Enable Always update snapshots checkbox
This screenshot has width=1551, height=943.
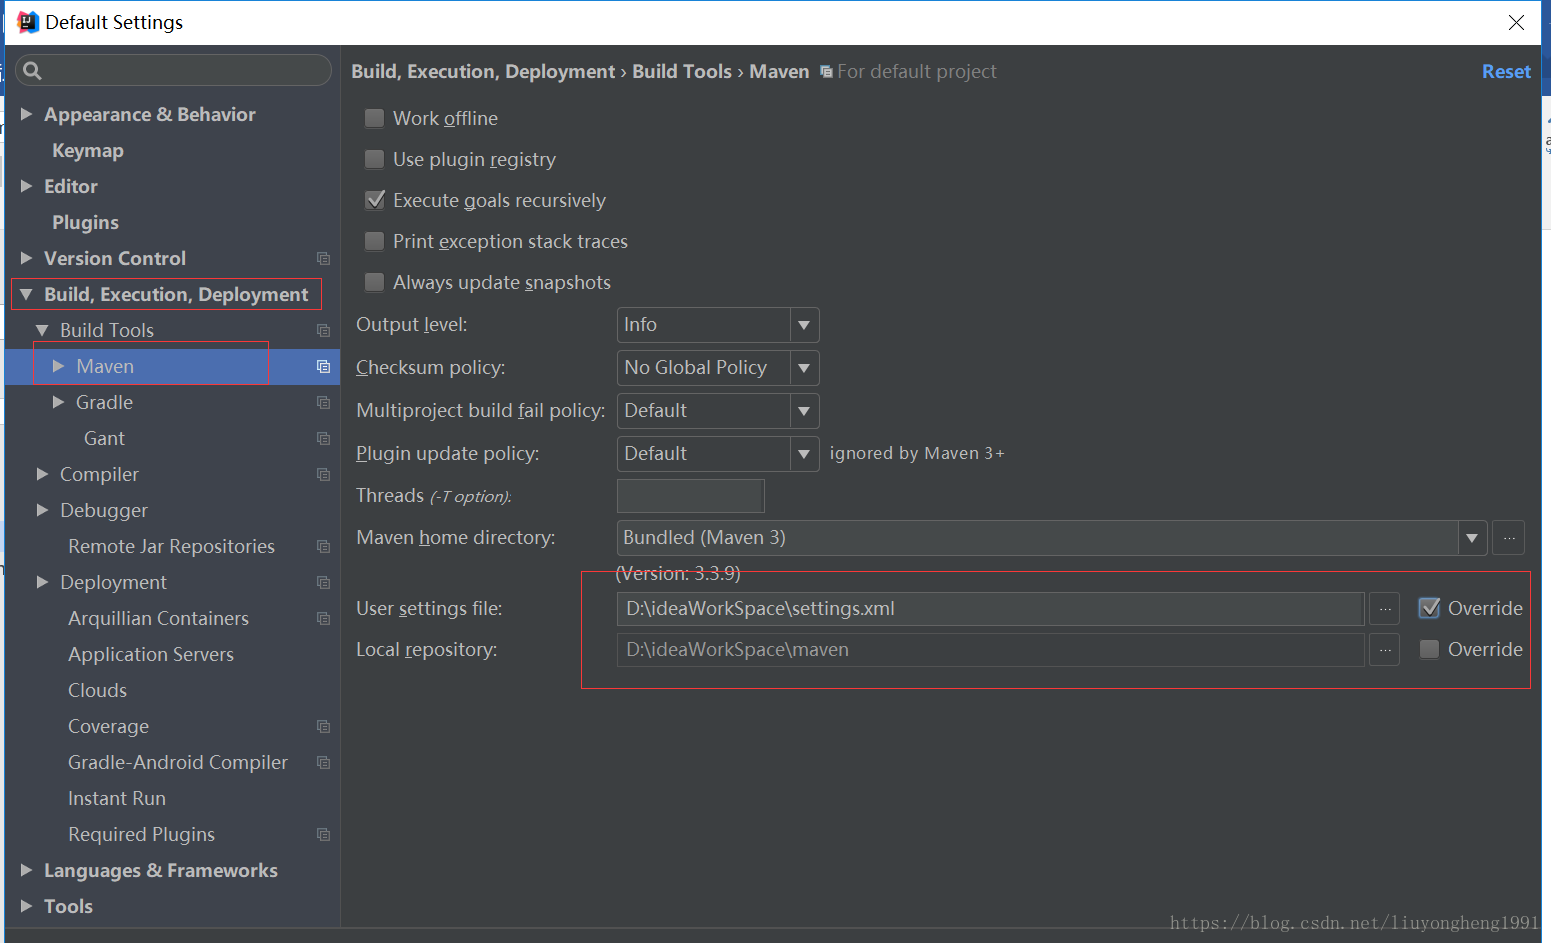375,282
